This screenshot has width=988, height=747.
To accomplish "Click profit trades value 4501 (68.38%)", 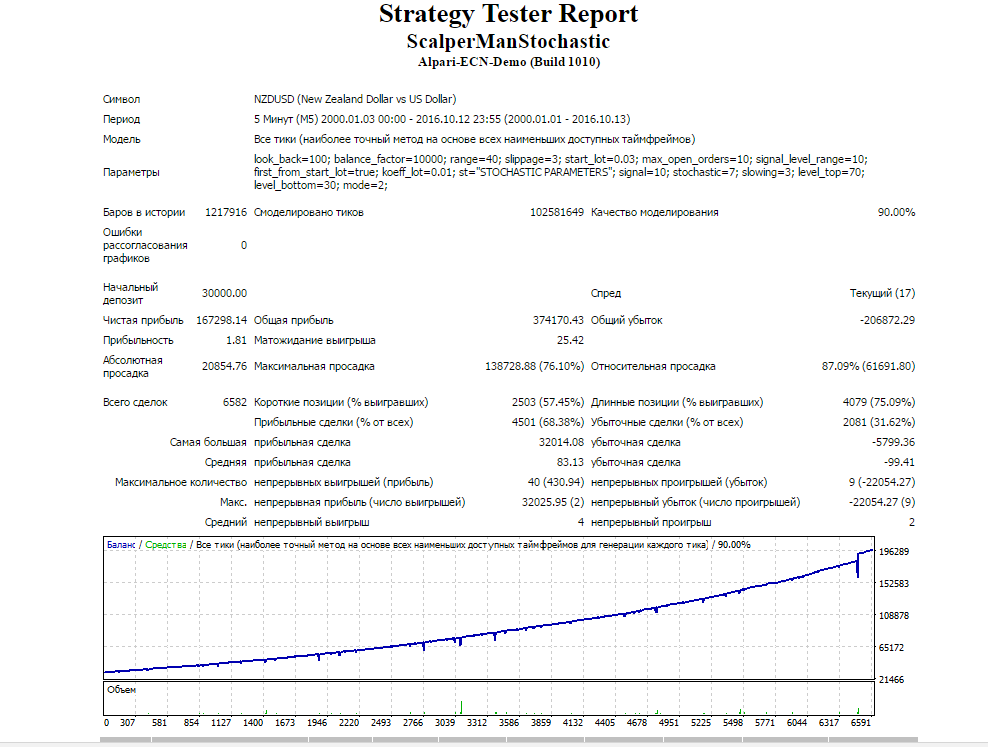I will click(x=548, y=422).
